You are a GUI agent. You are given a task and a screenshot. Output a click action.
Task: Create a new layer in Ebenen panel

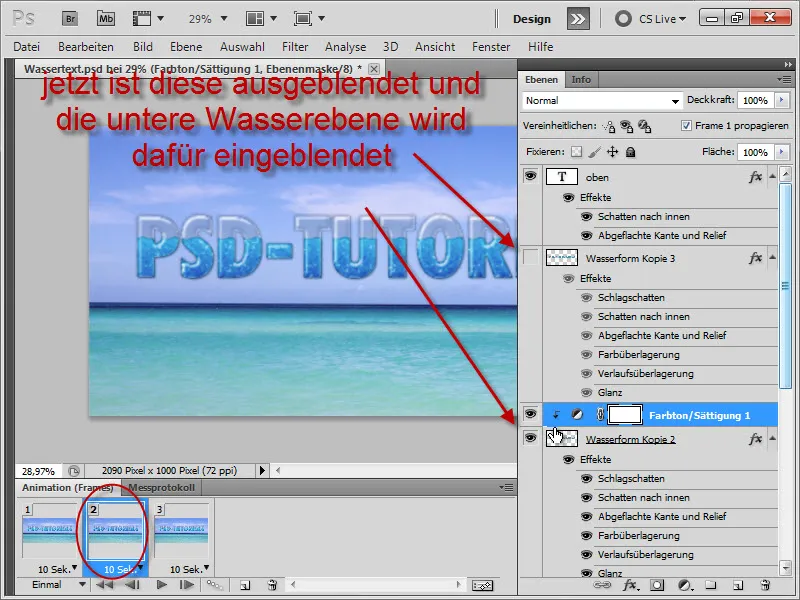pyautogui.click(x=737, y=585)
